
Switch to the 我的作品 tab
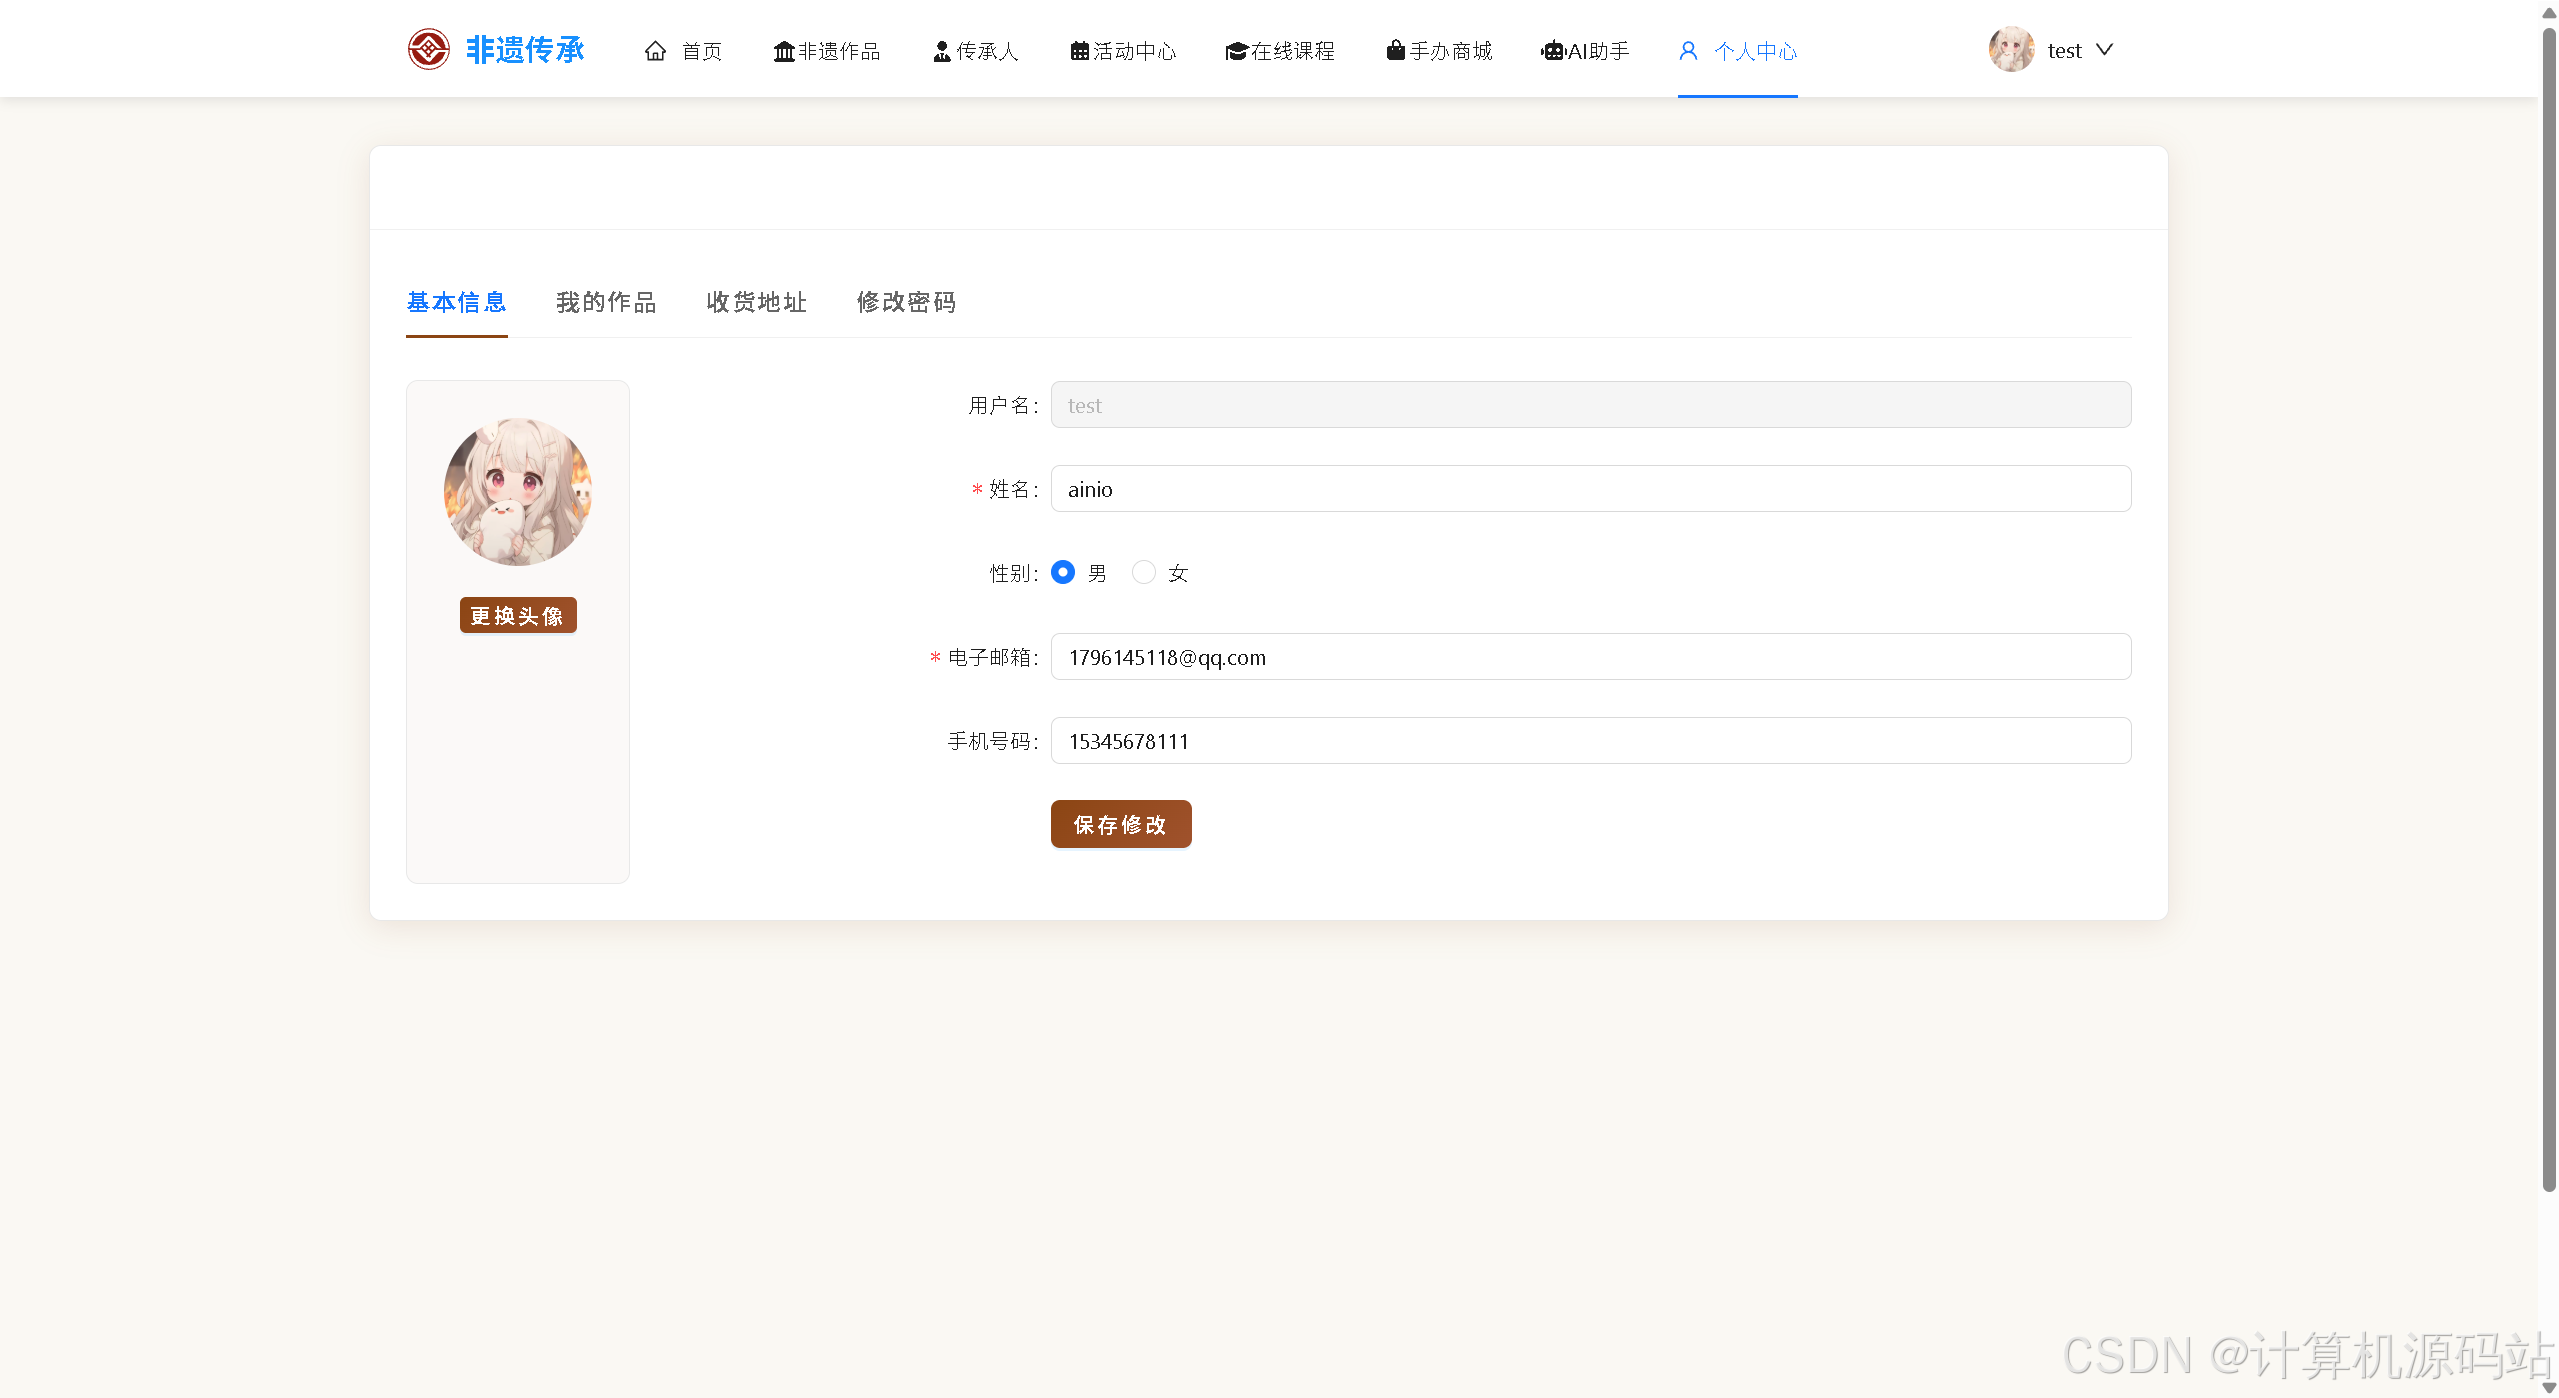[606, 302]
